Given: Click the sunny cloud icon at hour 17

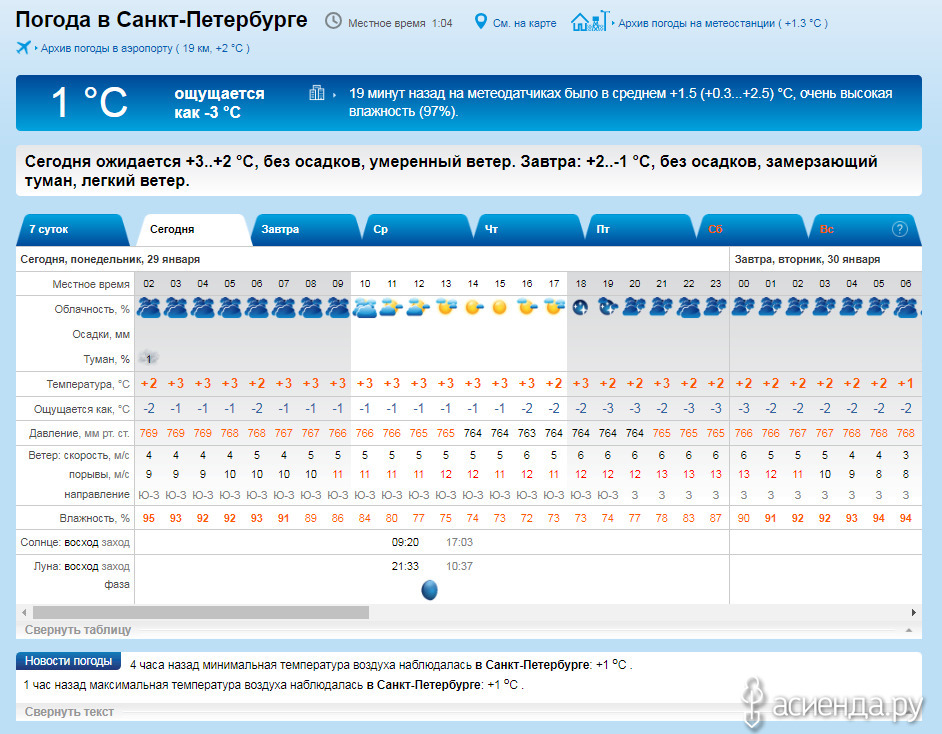Looking at the screenshot, I should [x=553, y=308].
